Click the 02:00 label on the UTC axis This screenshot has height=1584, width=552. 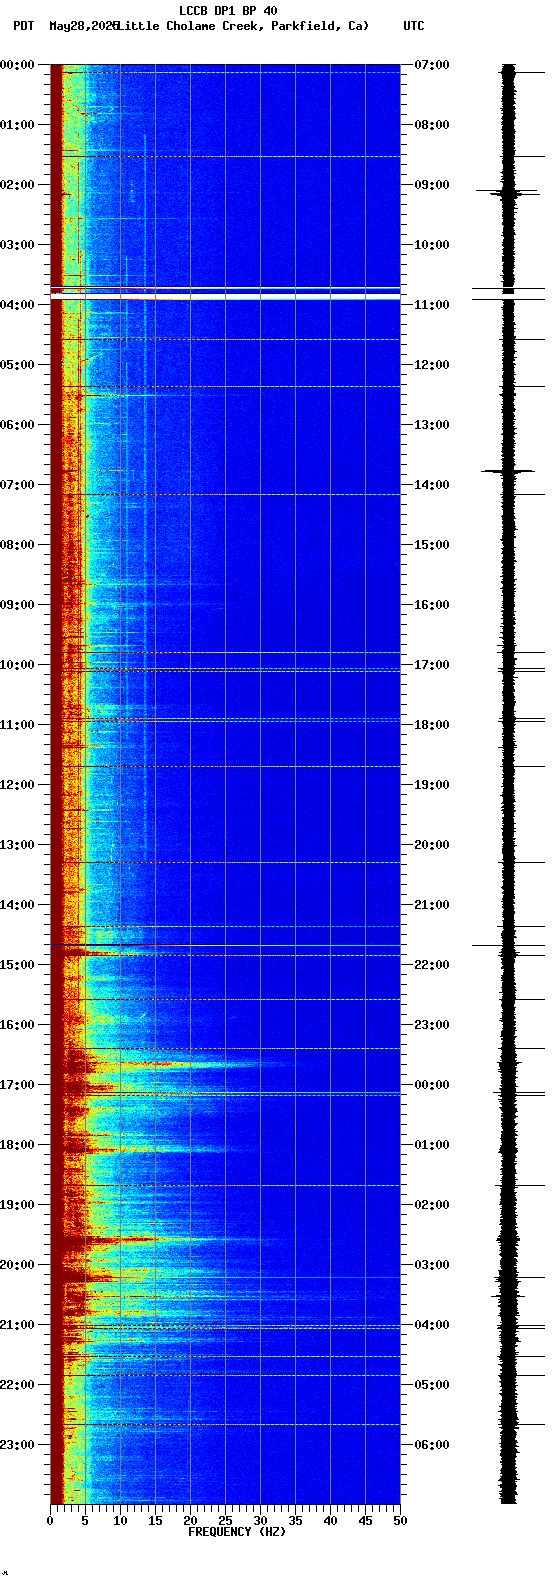point(432,1205)
